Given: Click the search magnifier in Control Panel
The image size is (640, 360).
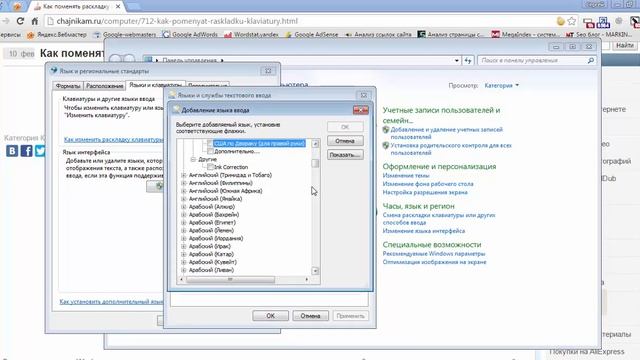Looking at the screenshot, I should (x=591, y=60).
